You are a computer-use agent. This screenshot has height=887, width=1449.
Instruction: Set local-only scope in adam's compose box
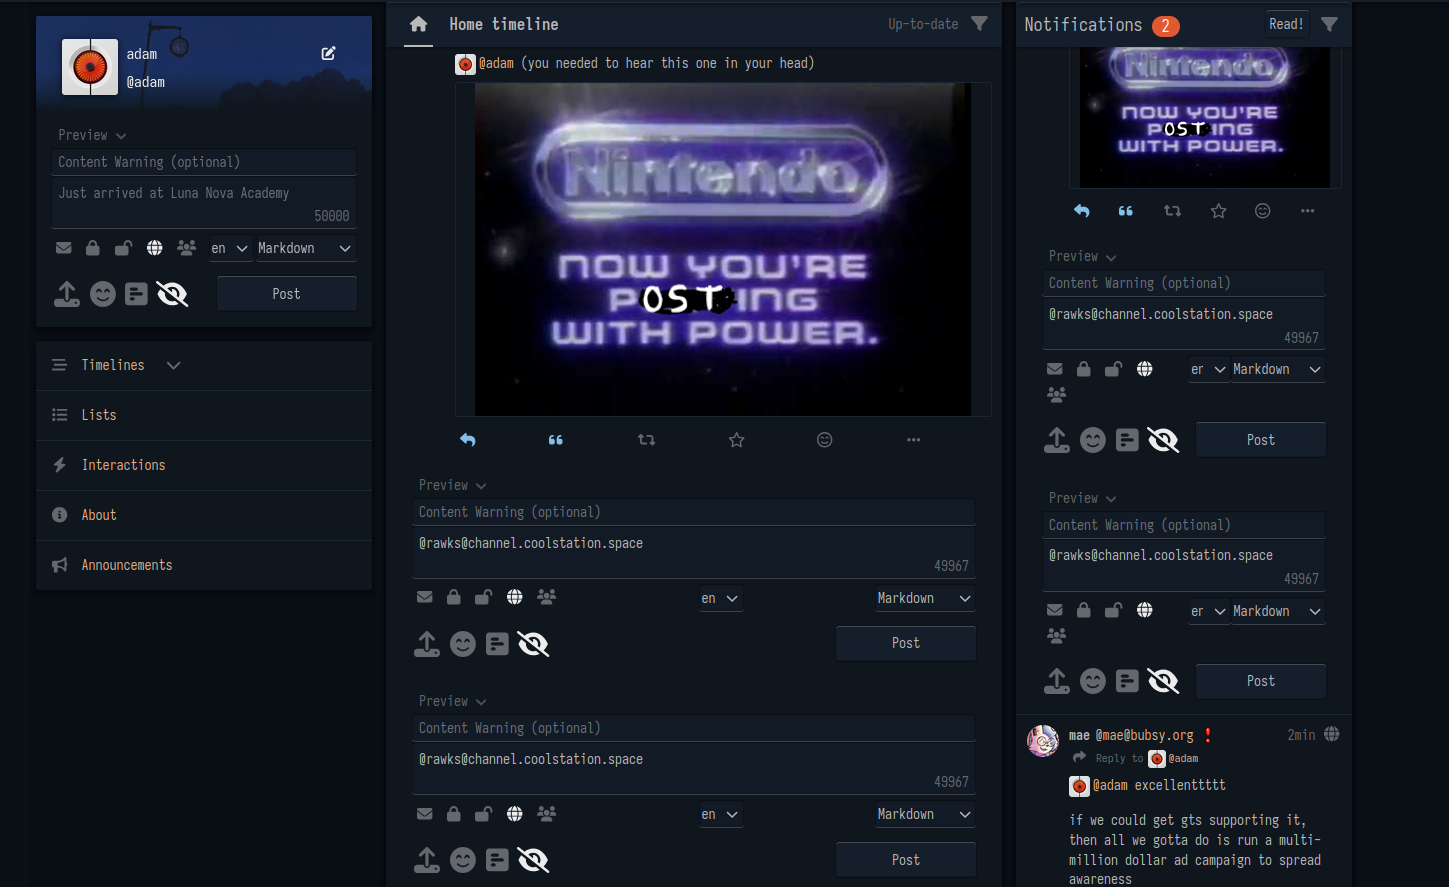coord(186,248)
